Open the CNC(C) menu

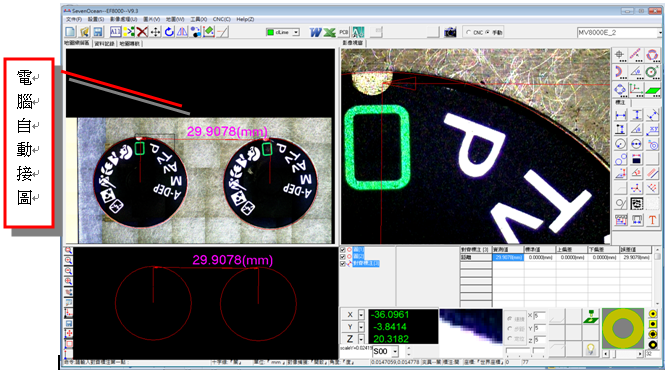tap(222, 19)
